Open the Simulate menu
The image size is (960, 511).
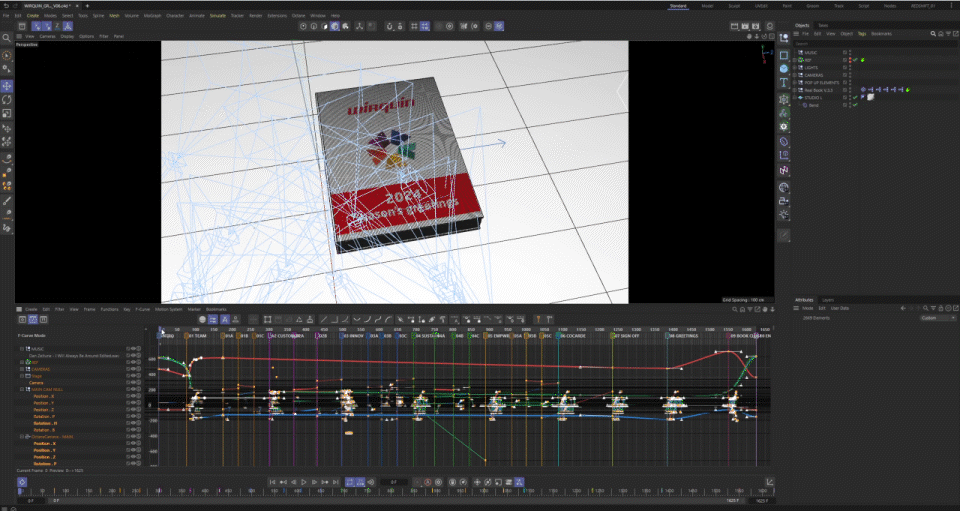[217, 16]
